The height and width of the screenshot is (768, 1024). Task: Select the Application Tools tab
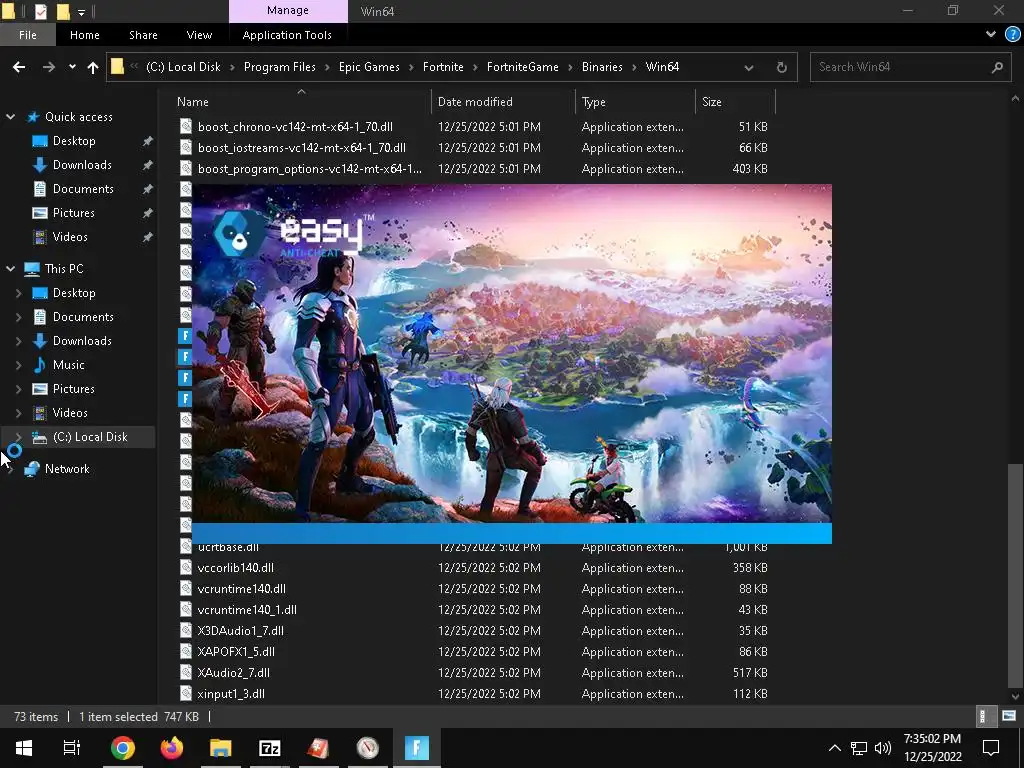pyautogui.click(x=287, y=35)
